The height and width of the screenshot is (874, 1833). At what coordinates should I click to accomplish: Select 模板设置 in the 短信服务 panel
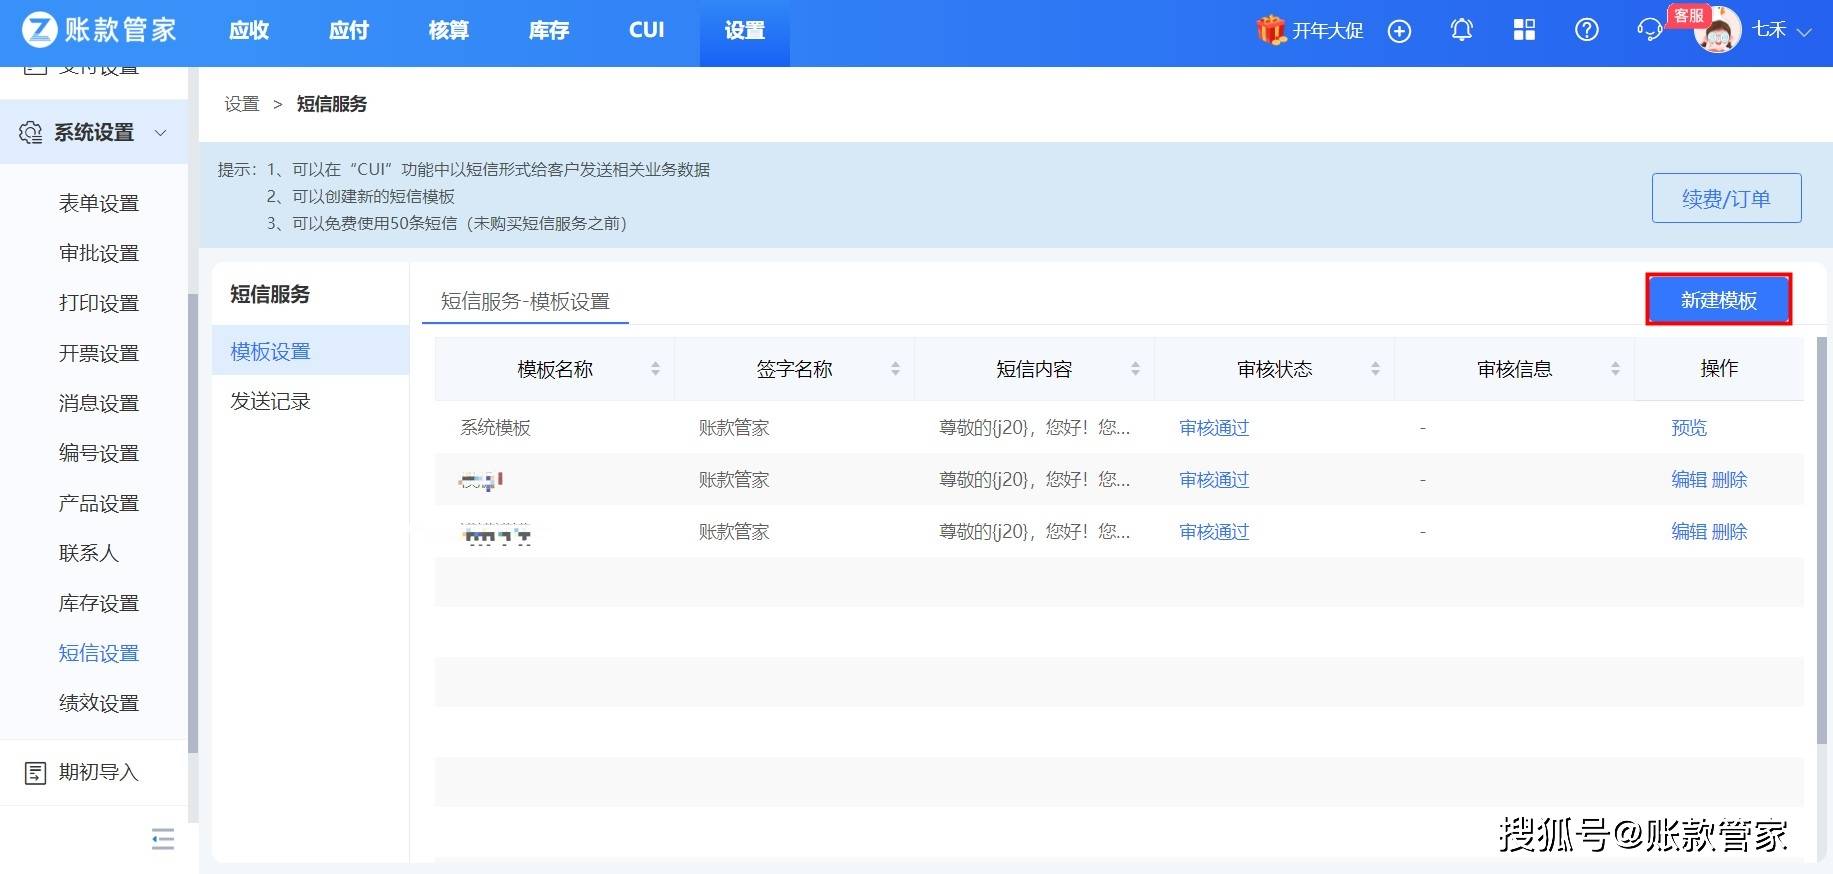tap(311, 351)
